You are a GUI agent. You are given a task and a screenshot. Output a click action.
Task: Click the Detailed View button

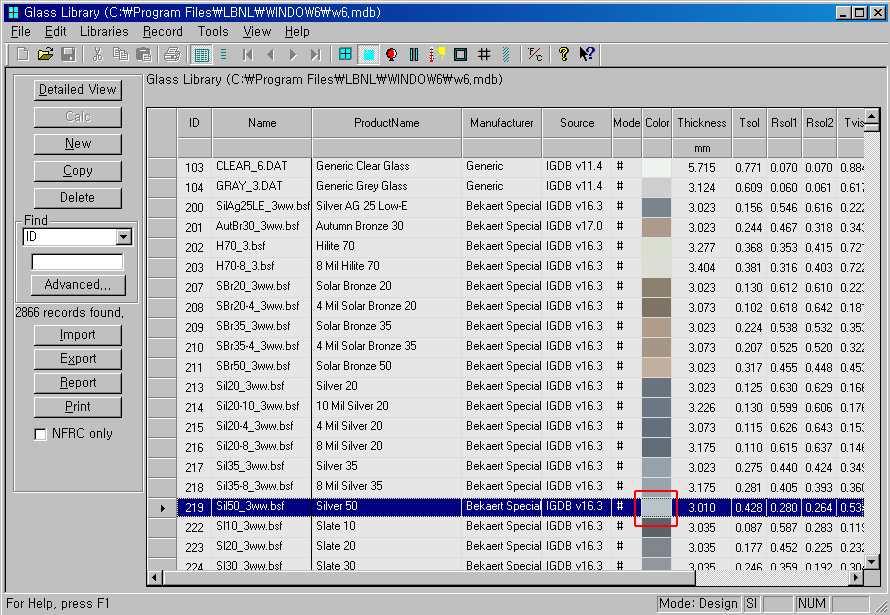[x=77, y=90]
